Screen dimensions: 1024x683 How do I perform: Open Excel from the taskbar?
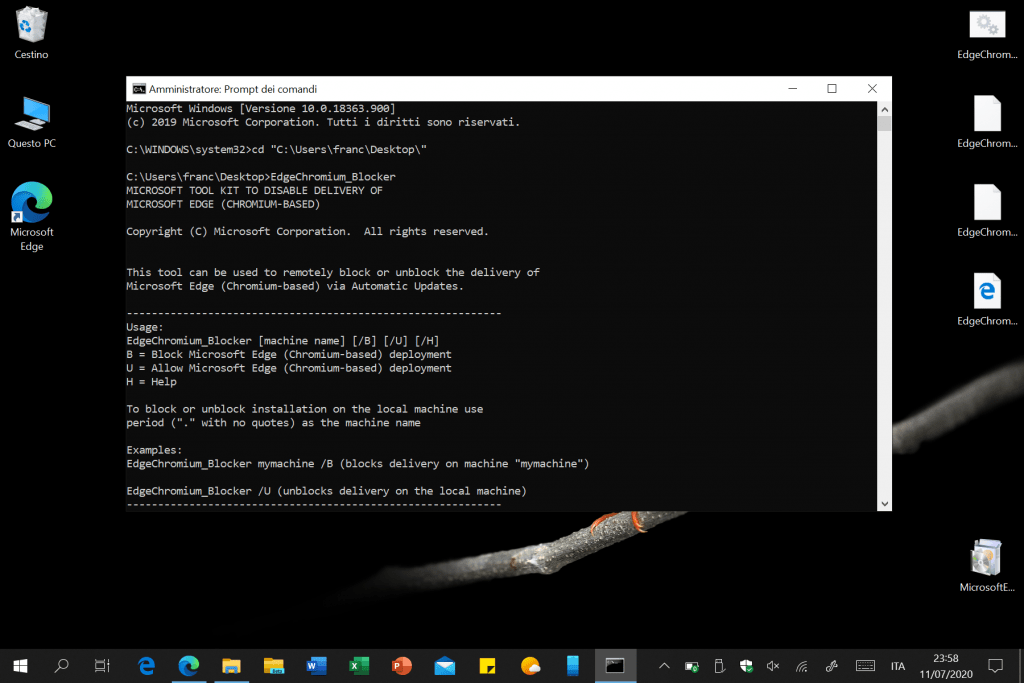pos(359,665)
